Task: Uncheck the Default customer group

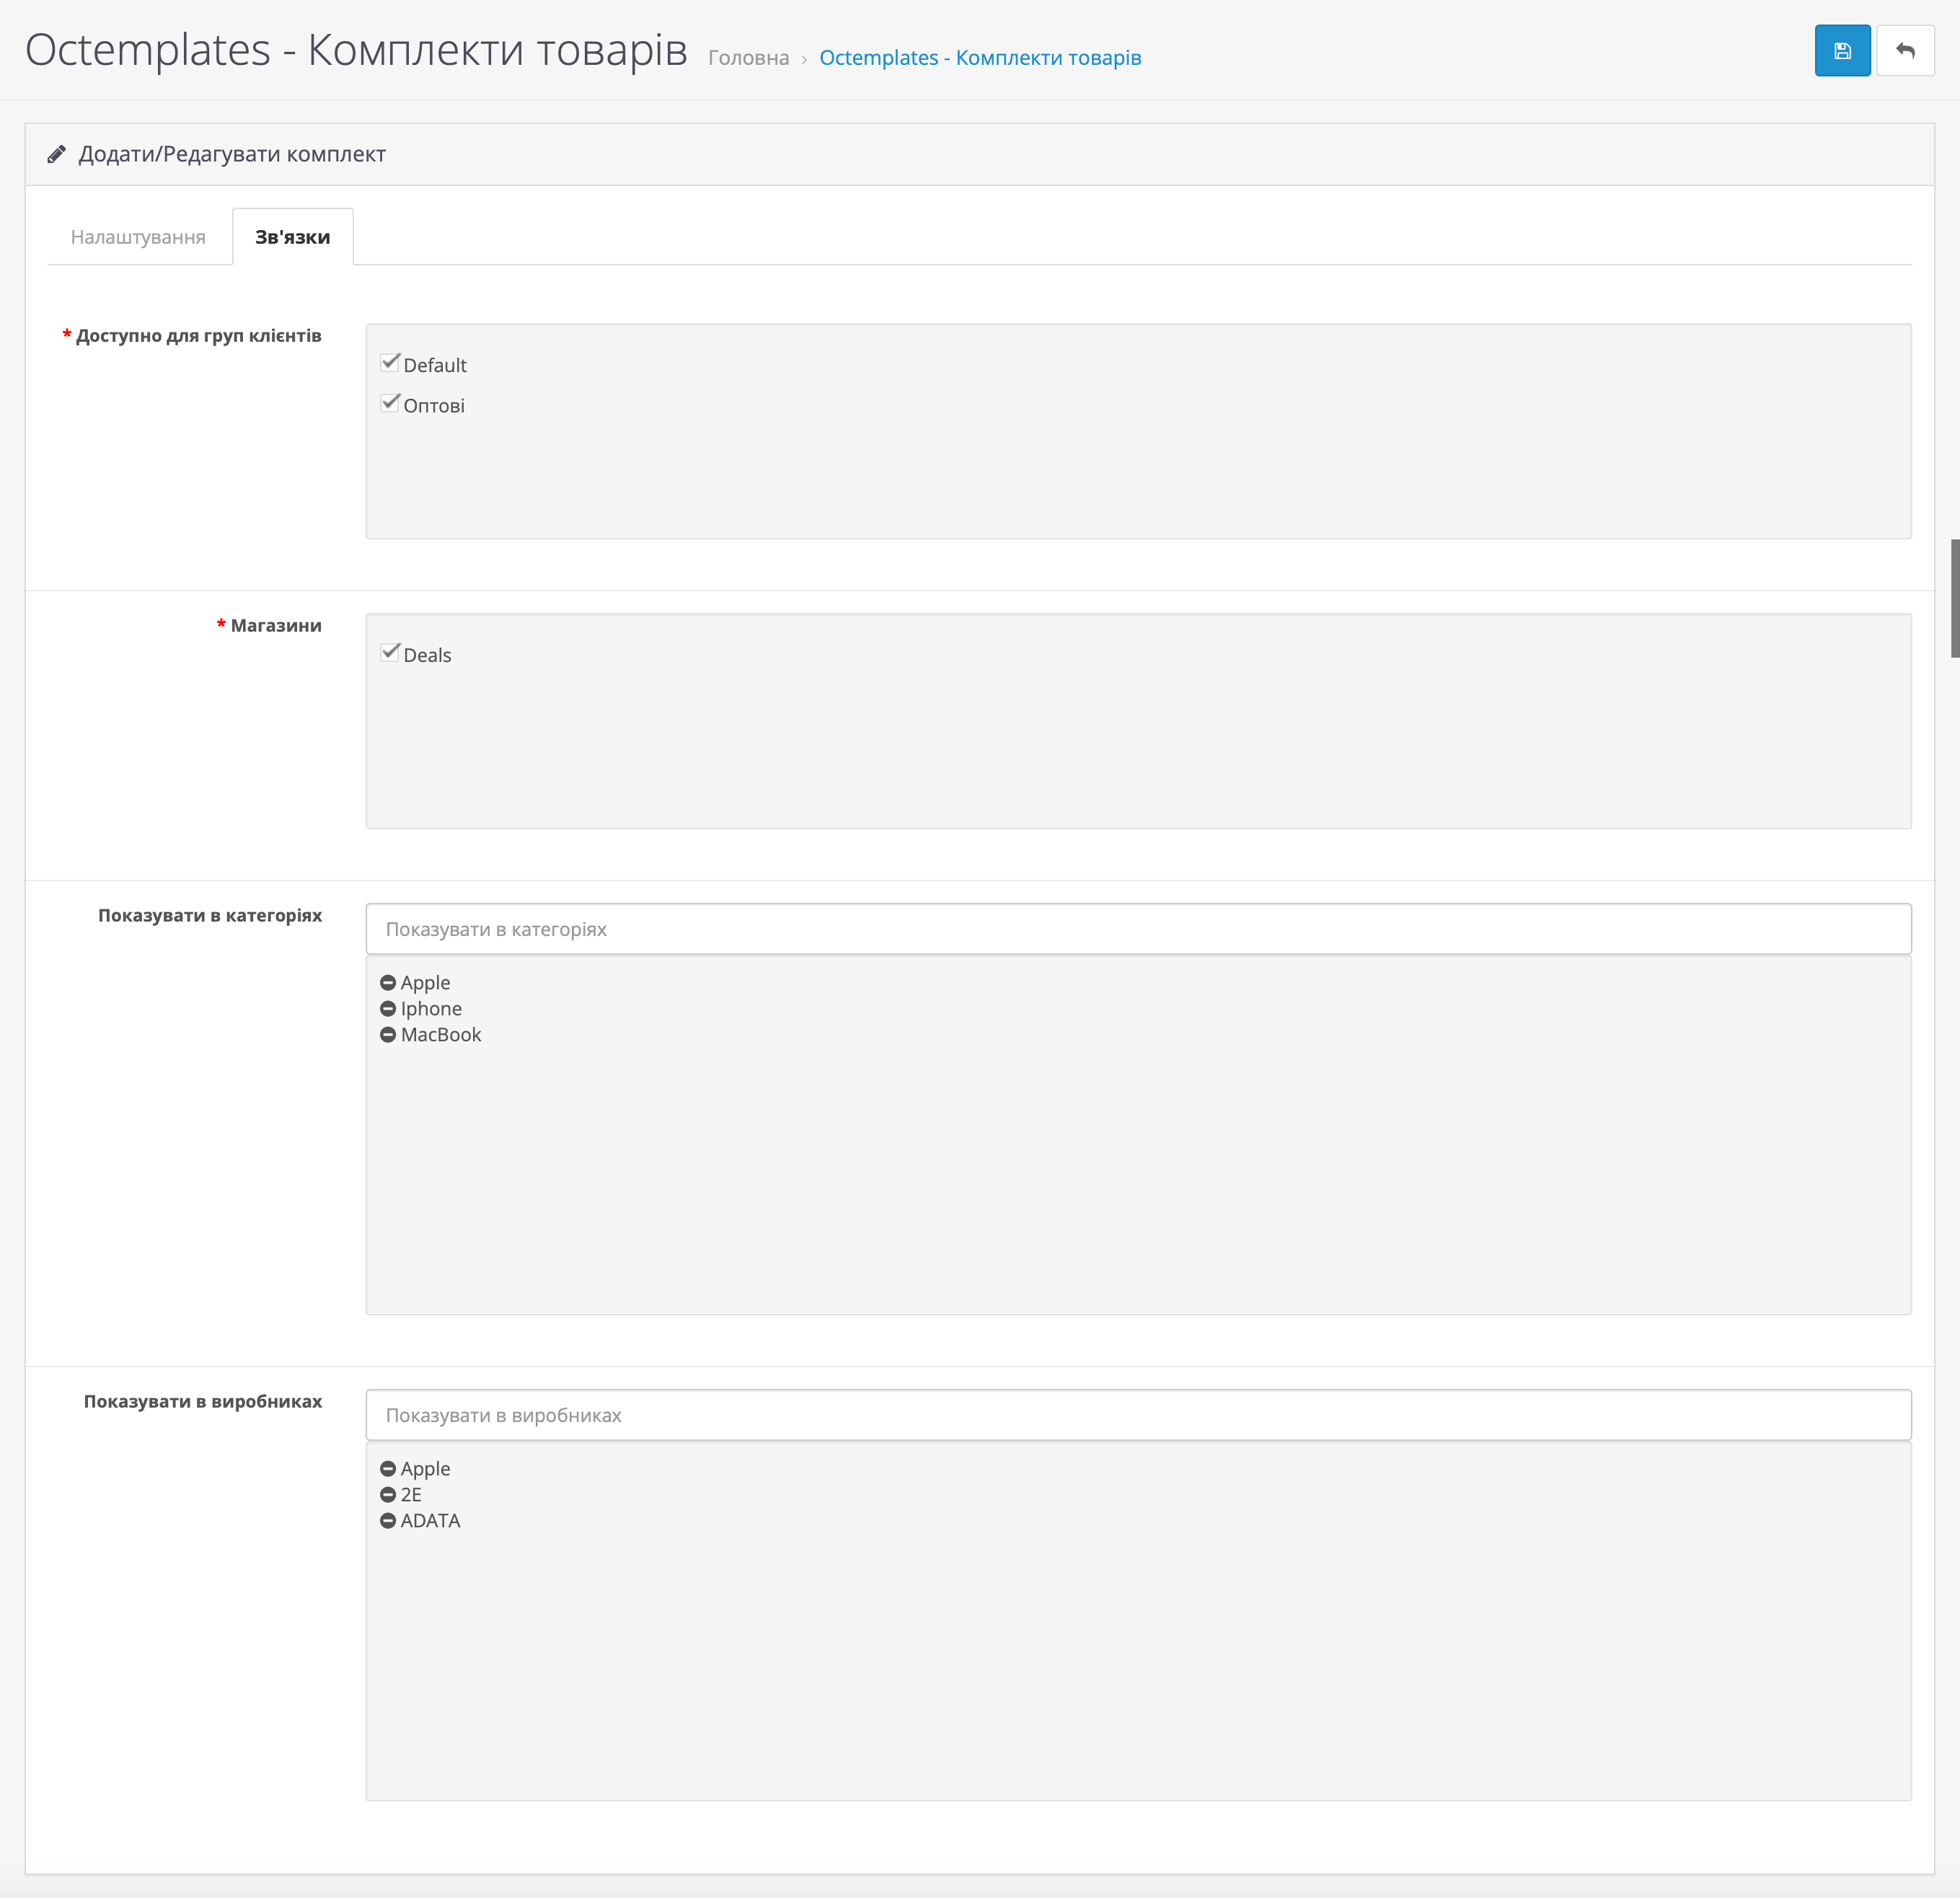Action: (x=390, y=363)
